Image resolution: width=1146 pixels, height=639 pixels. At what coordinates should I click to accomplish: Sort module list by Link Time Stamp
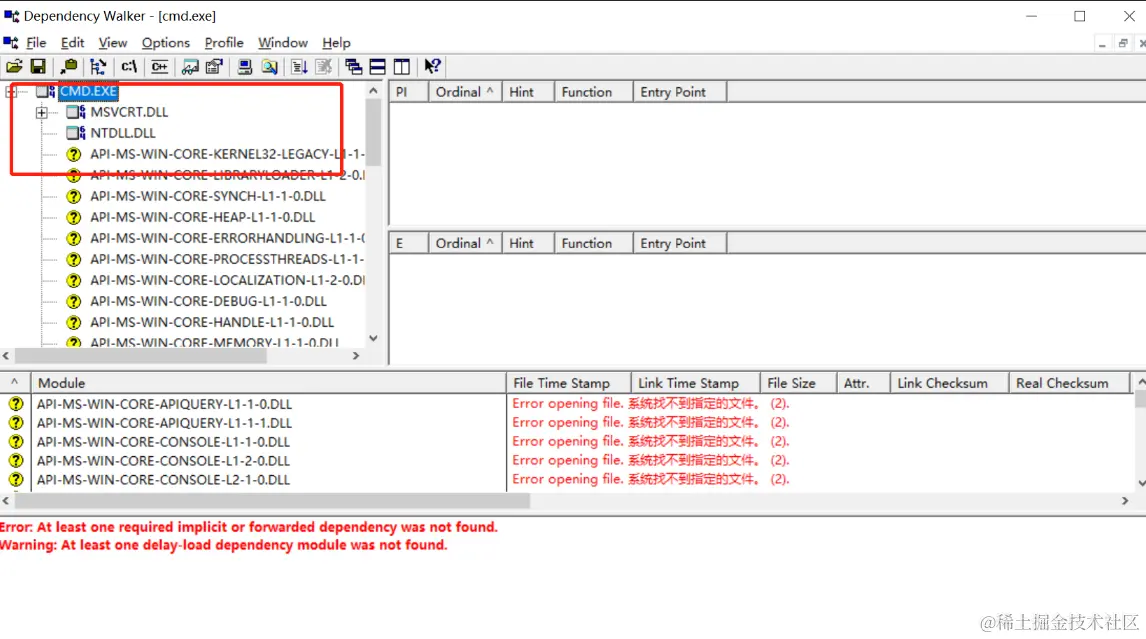696,383
